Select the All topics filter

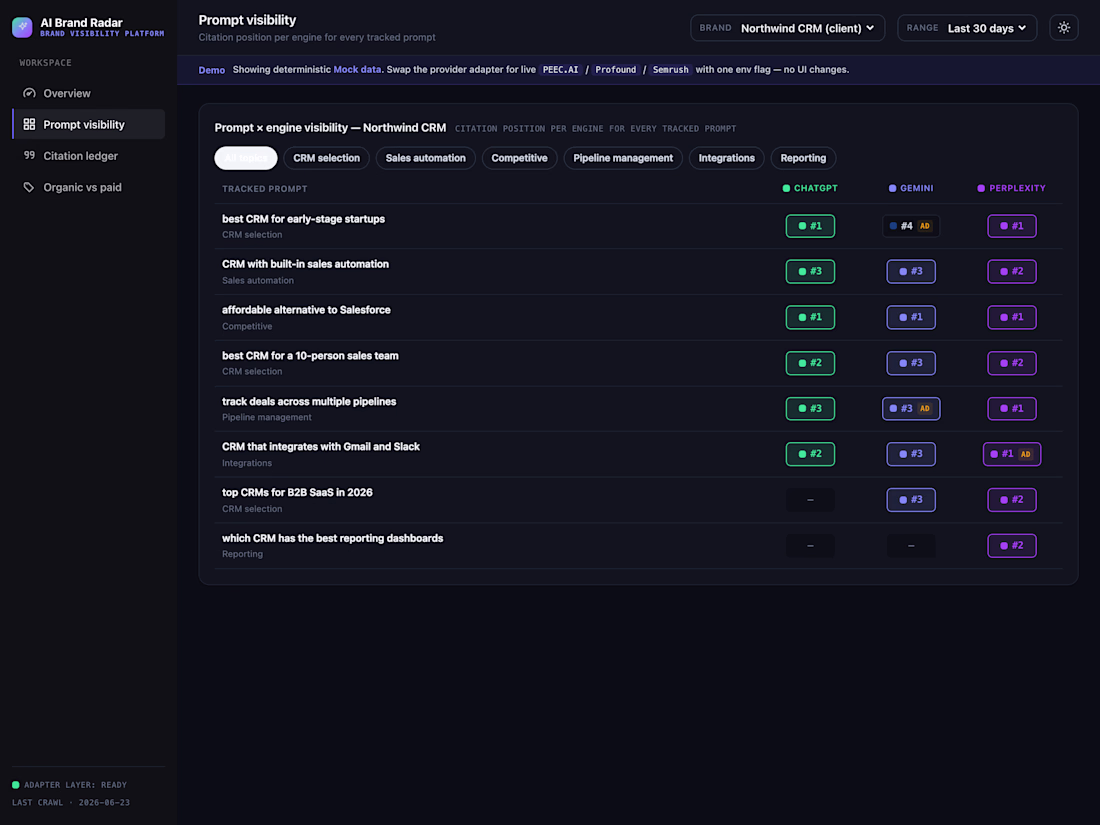(x=246, y=158)
